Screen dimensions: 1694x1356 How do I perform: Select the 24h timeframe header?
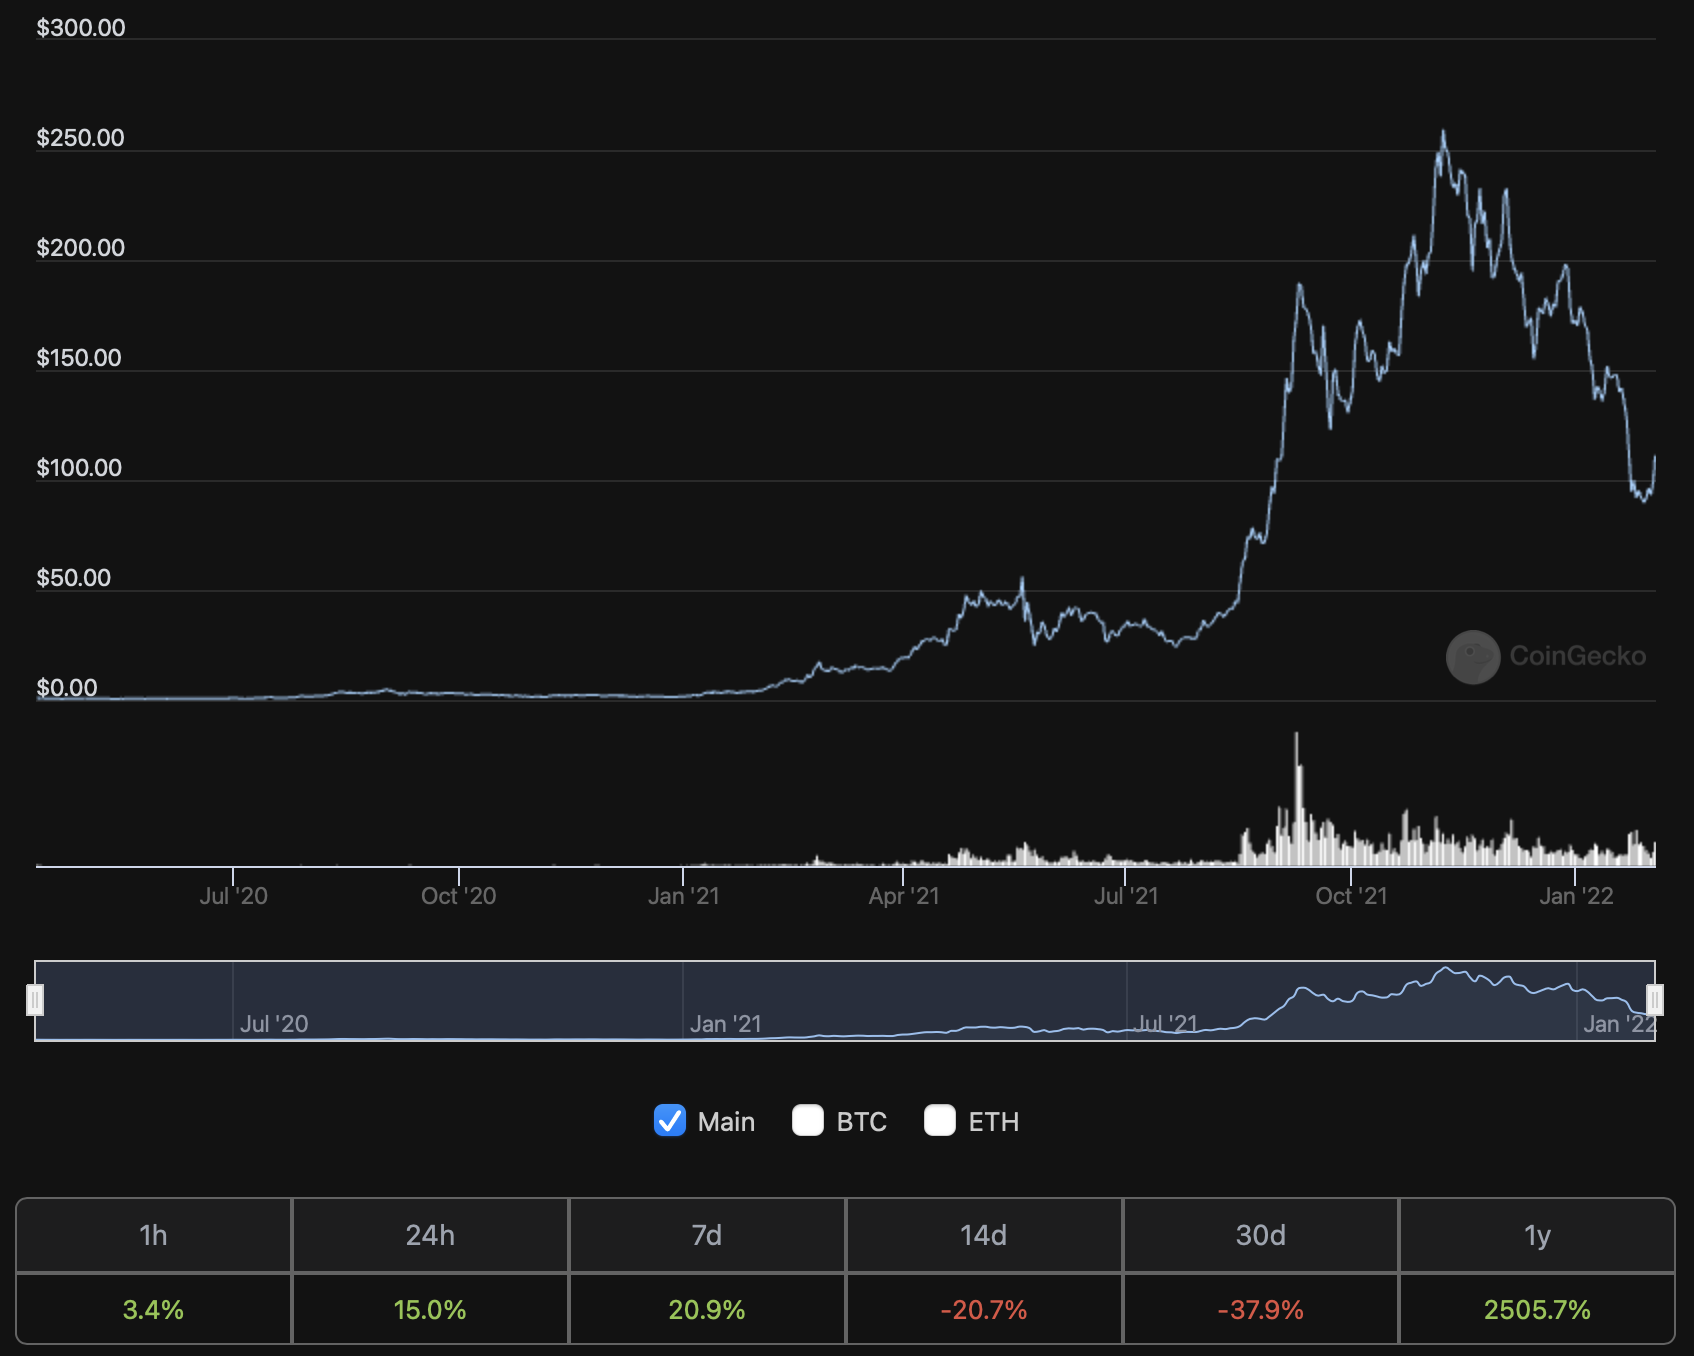click(430, 1236)
